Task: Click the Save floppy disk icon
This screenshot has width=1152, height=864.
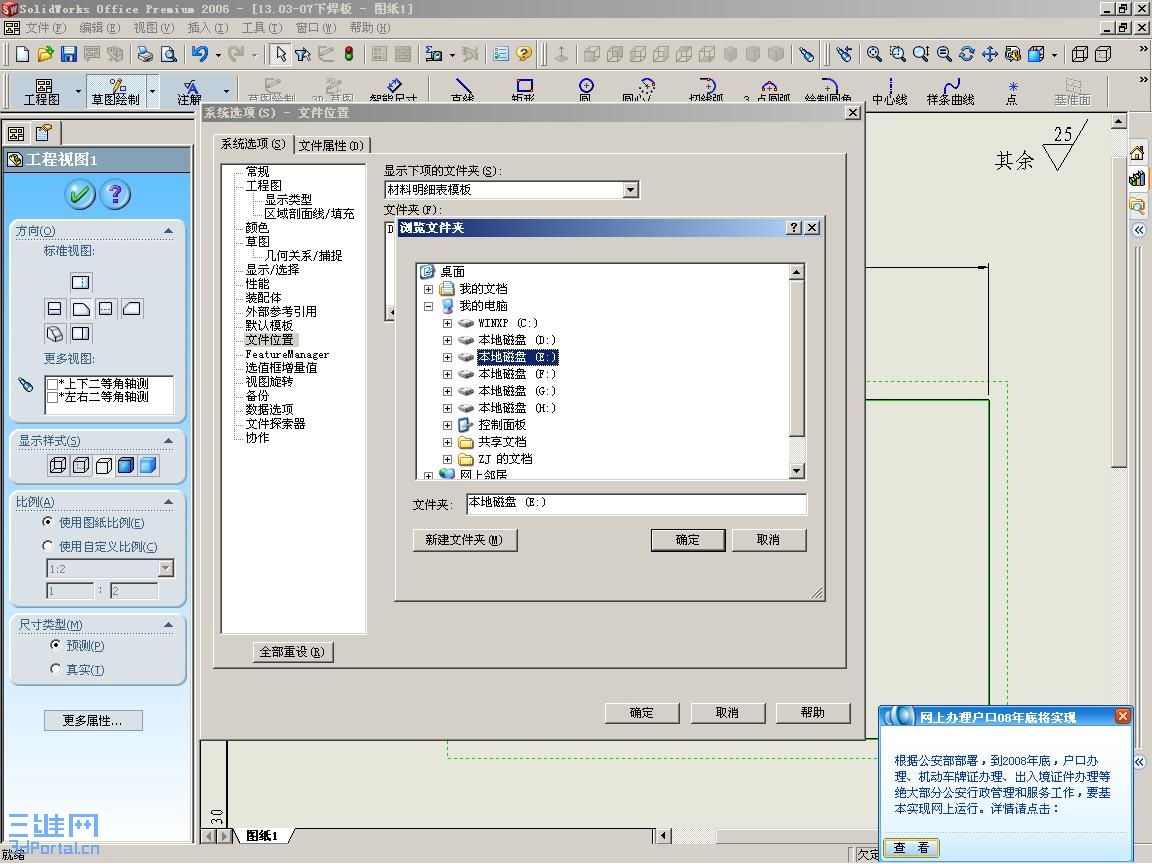Action: click(68, 54)
